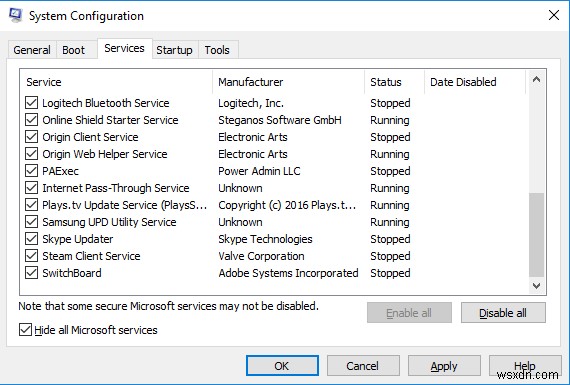Sort by the Service column header
This screenshot has height=385, width=570.
click(116, 82)
